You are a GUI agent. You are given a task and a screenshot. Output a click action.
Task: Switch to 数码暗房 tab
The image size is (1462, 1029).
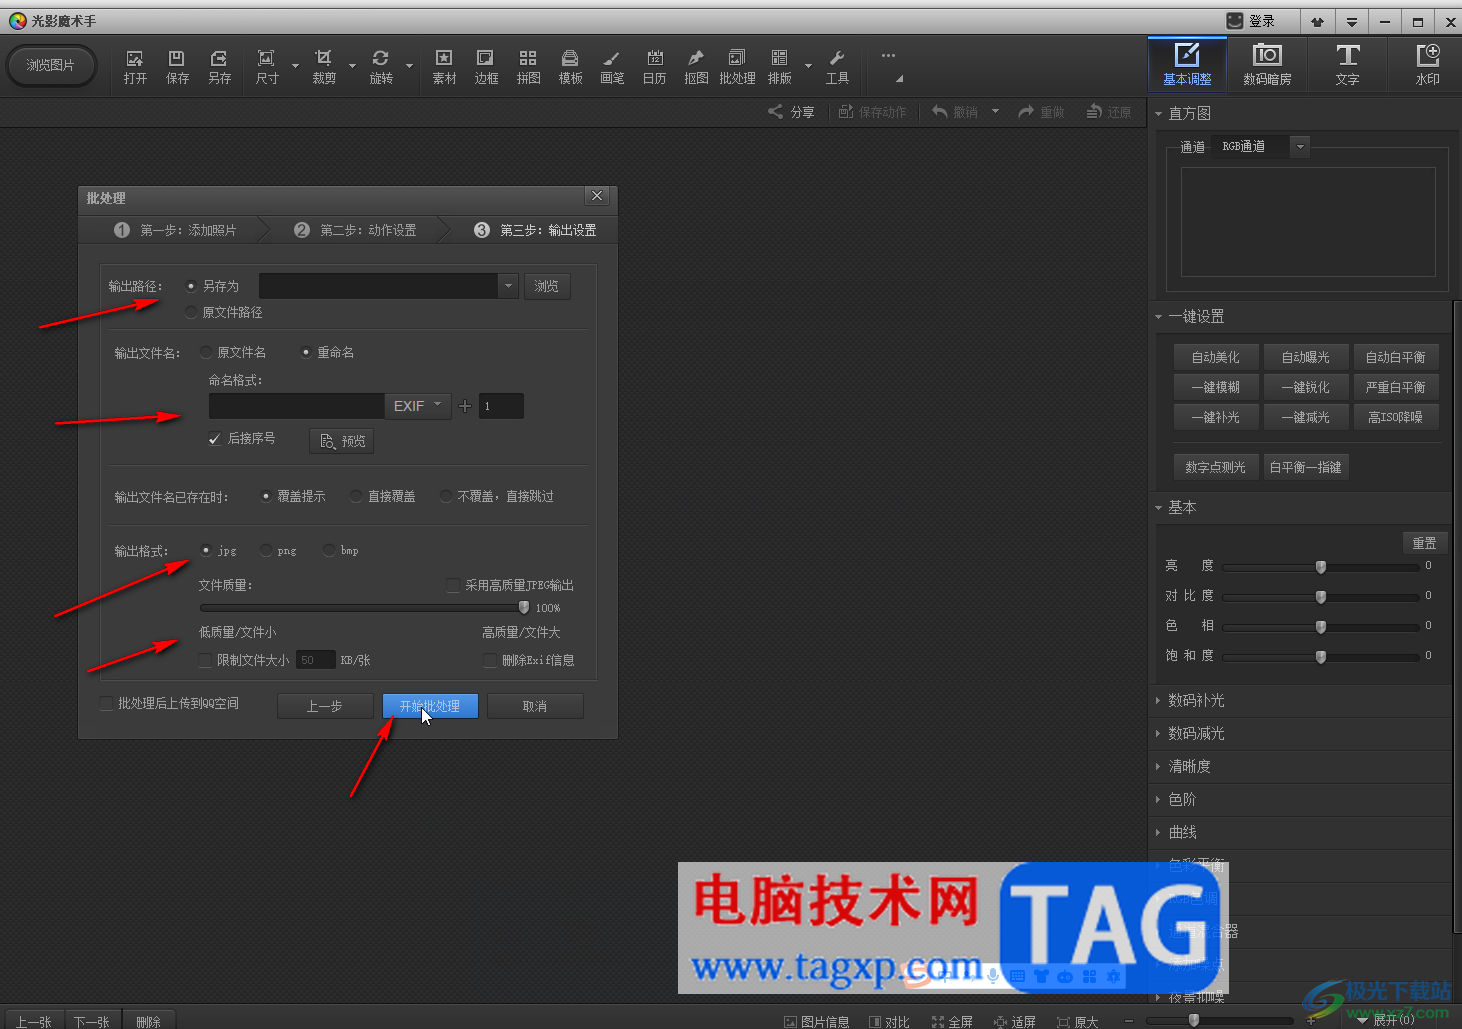(1267, 64)
